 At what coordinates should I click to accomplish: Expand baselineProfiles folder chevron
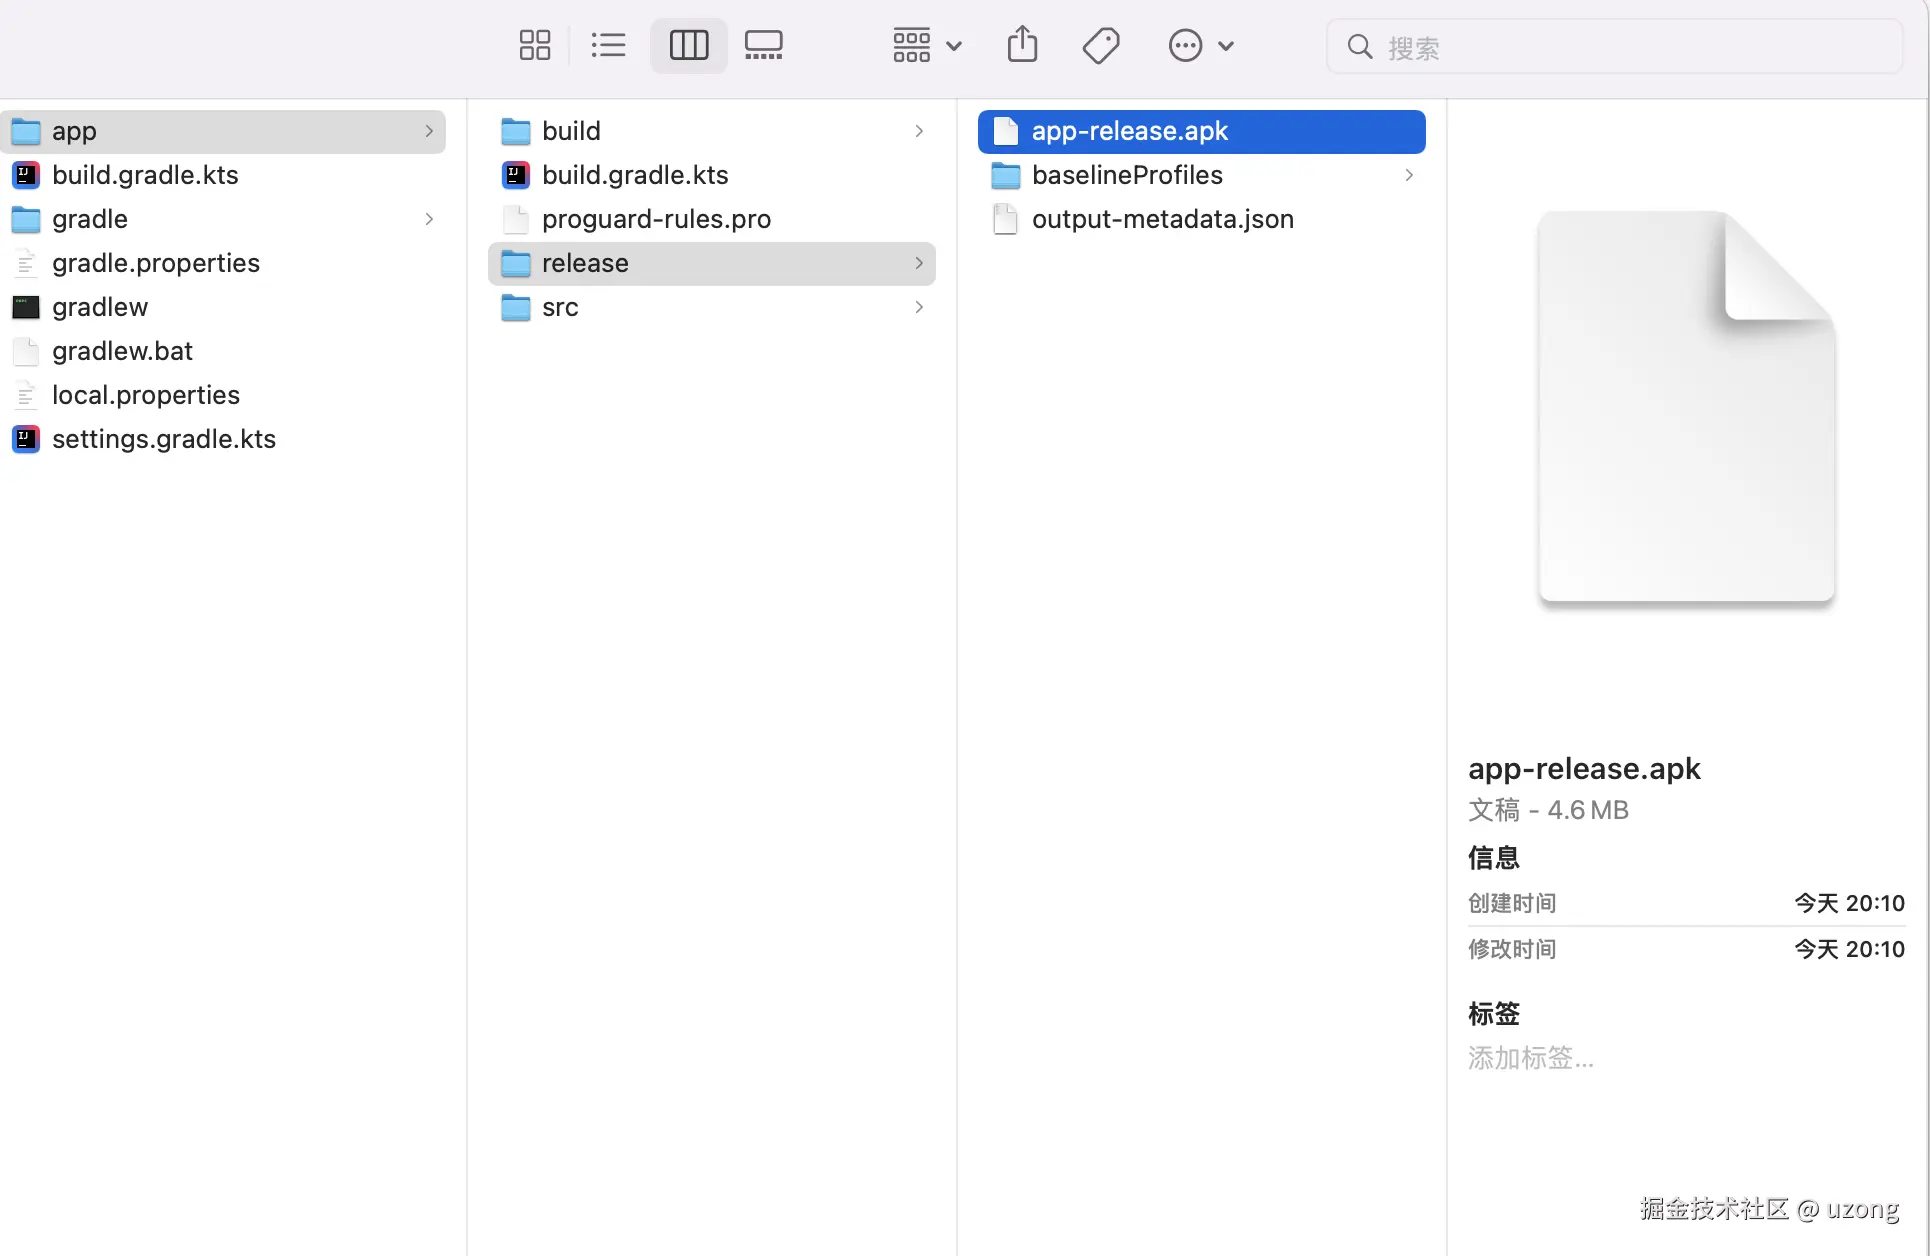point(1409,175)
